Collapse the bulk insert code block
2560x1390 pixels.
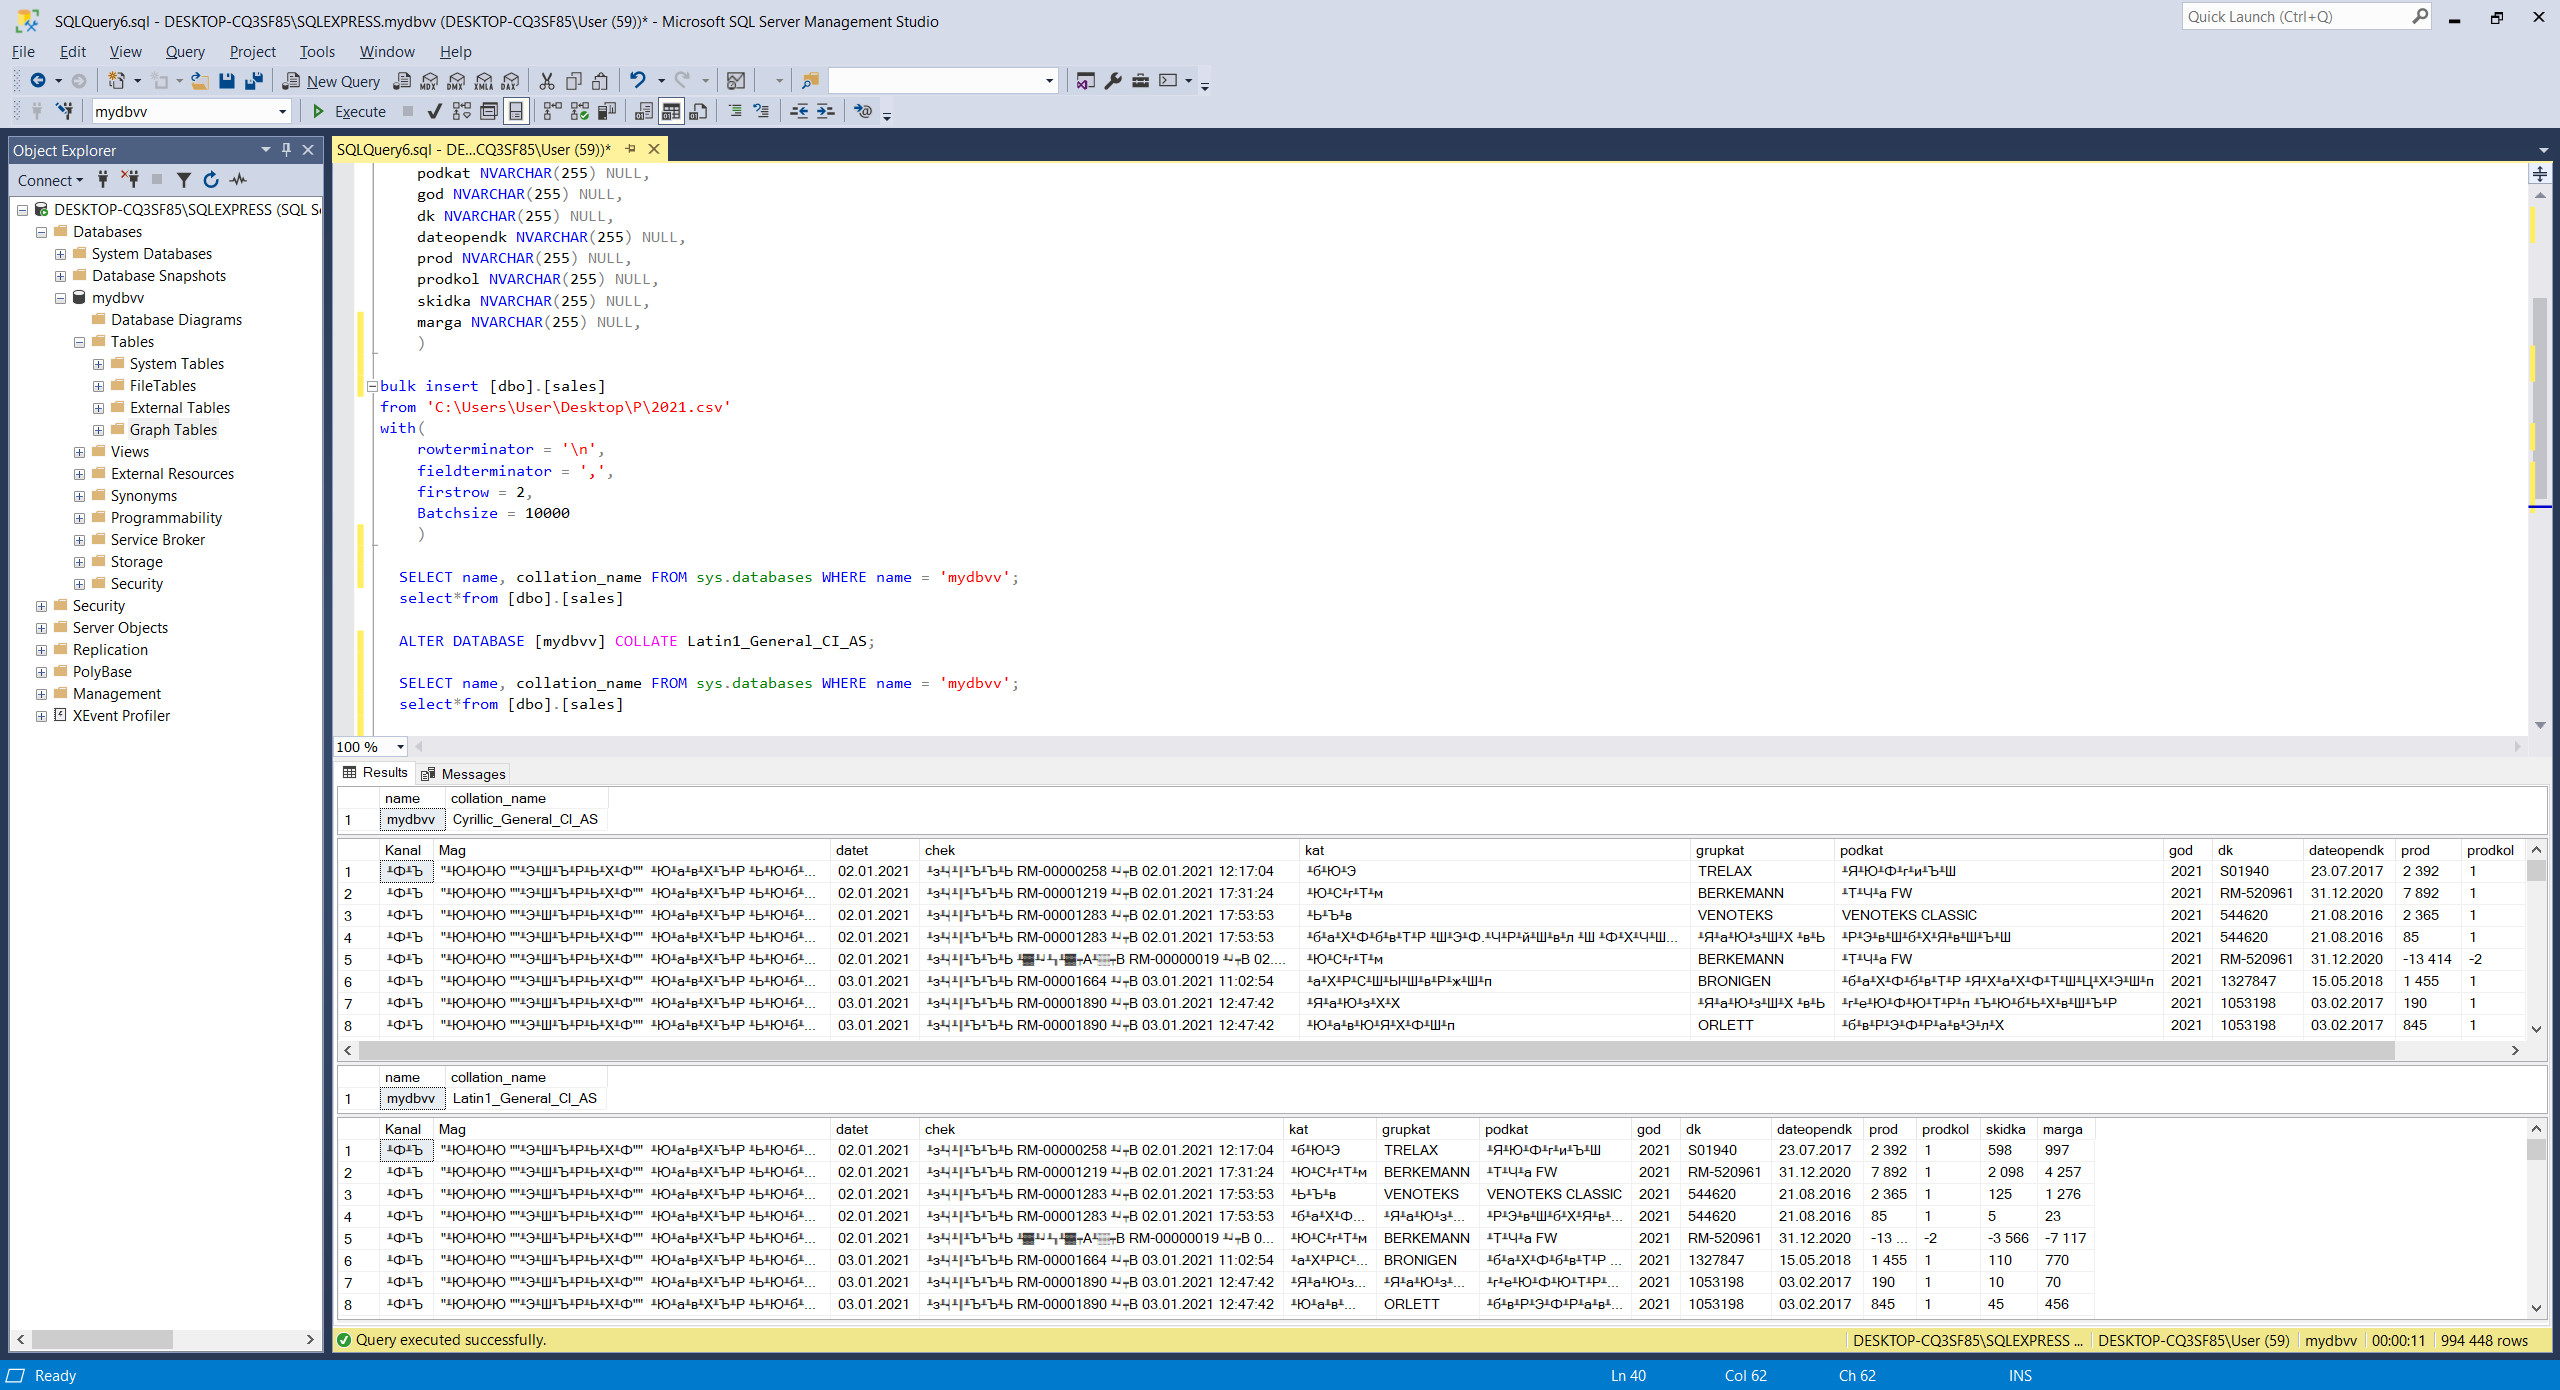372,386
